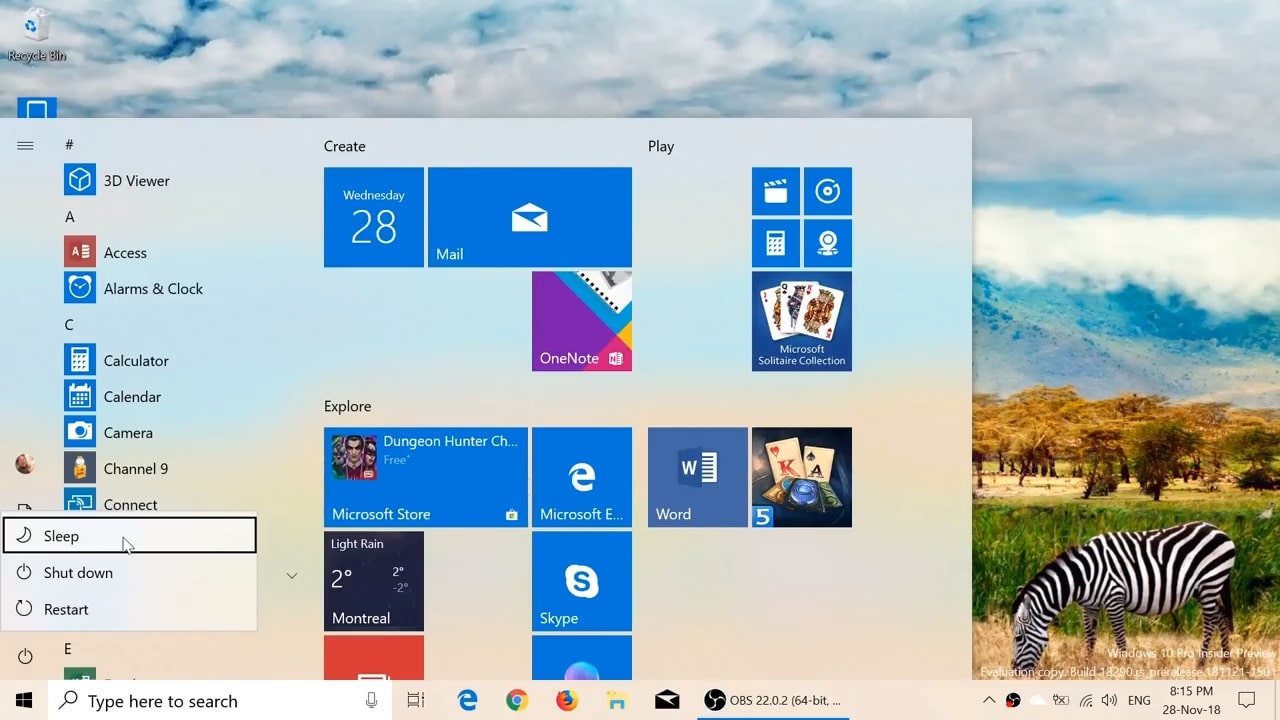This screenshot has width=1280, height=720.
Task: Open Calculator in the app list
Action: coord(116,360)
